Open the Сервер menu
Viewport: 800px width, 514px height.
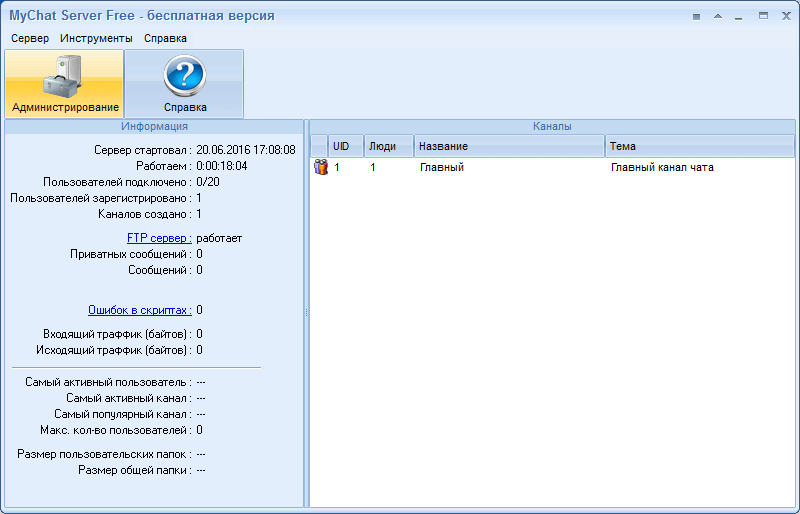point(30,38)
